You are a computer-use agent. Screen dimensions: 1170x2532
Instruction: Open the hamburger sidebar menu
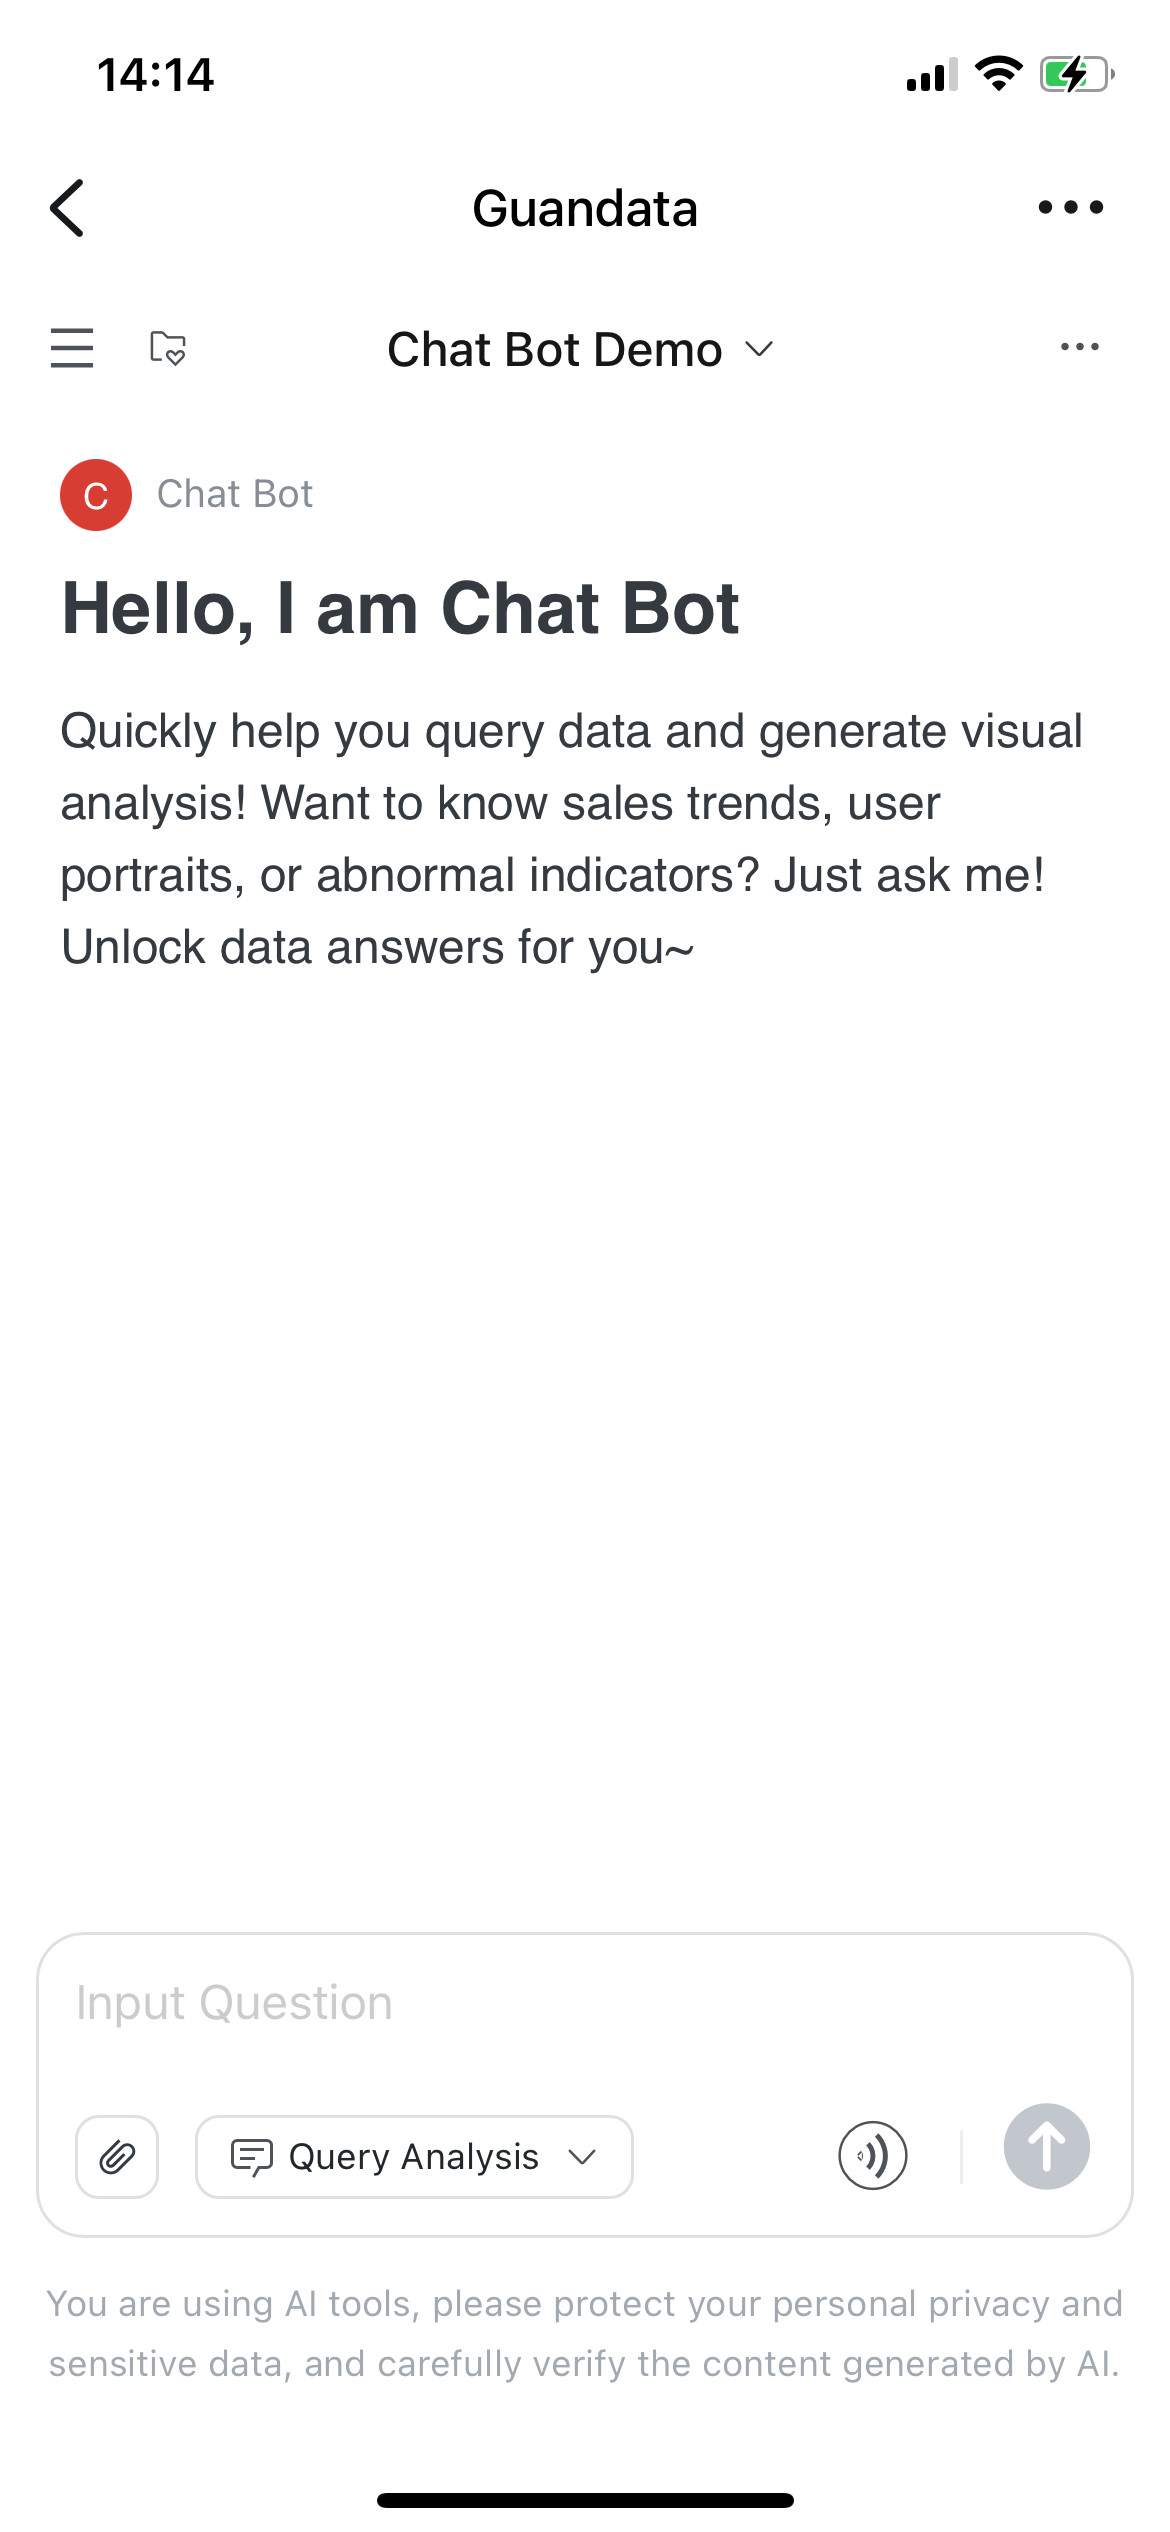(x=72, y=348)
